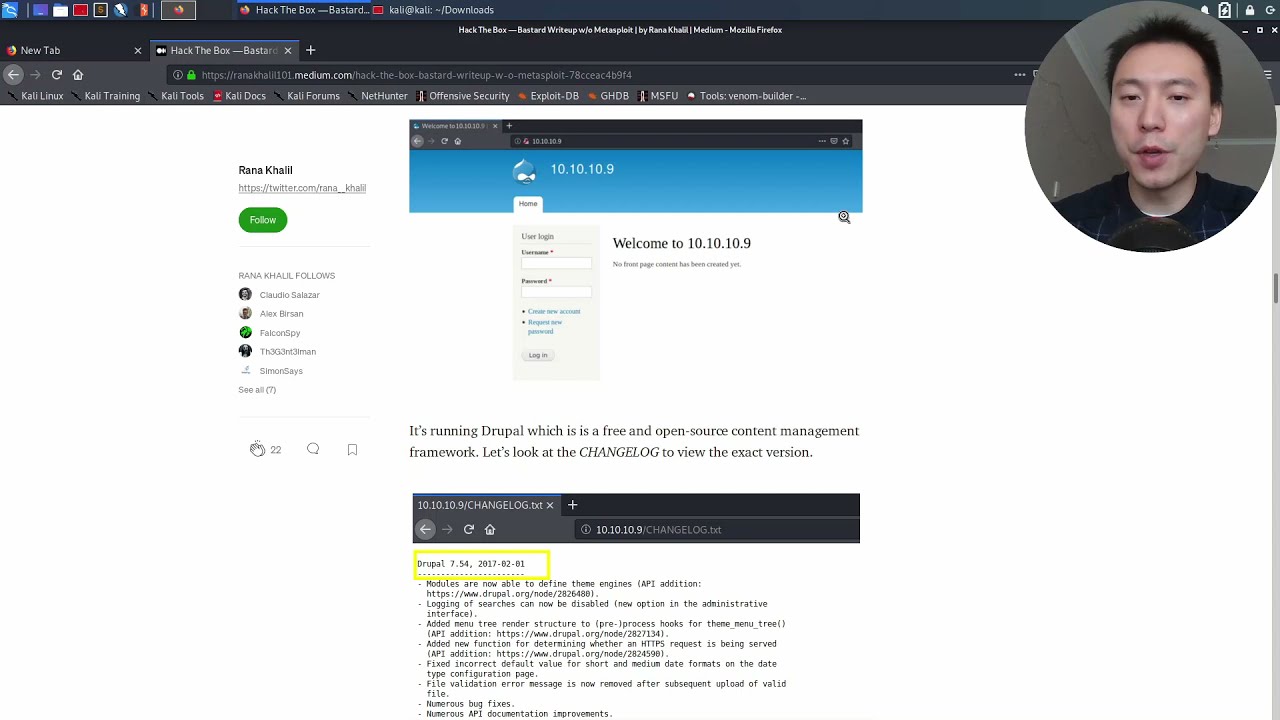The image size is (1280, 720).
Task: Open Kali Forums bookmark
Action: (x=307, y=96)
